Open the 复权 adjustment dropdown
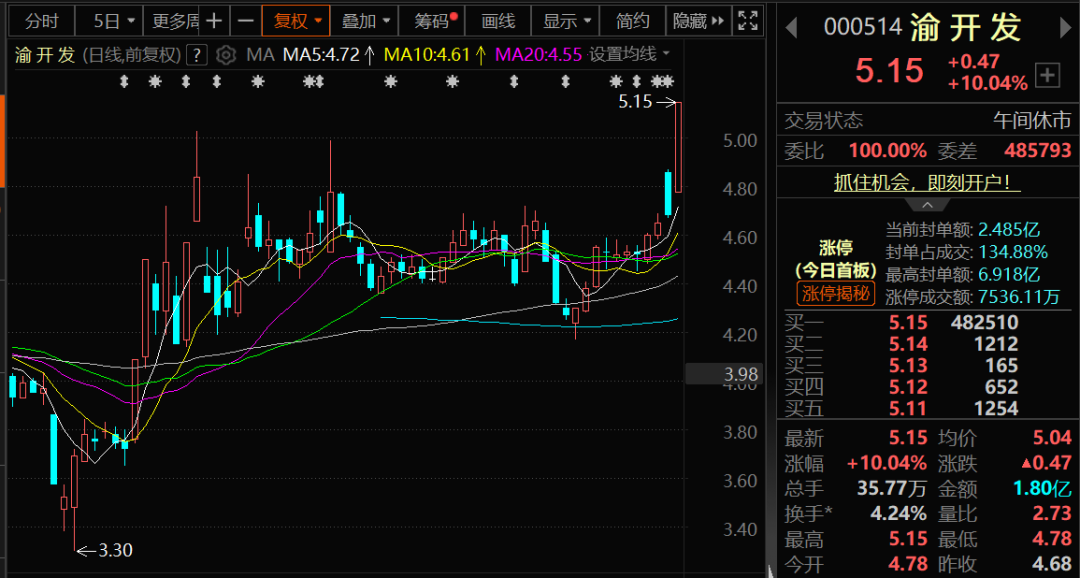 tap(298, 20)
